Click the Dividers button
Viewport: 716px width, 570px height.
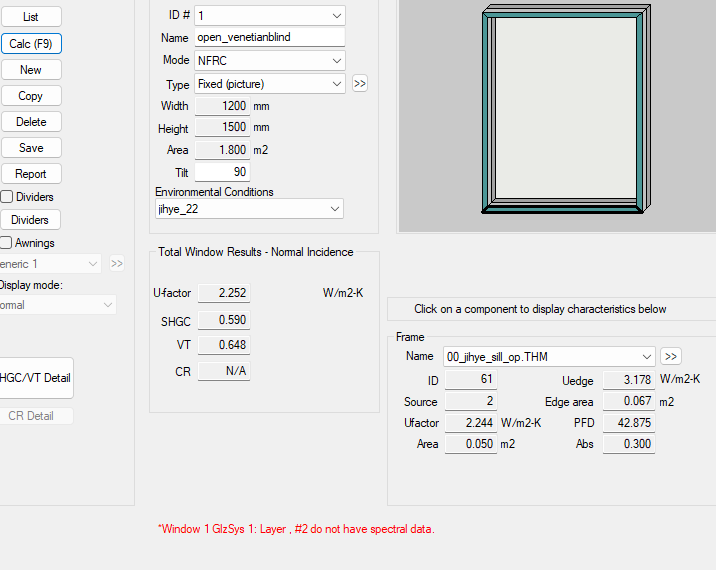(30, 220)
